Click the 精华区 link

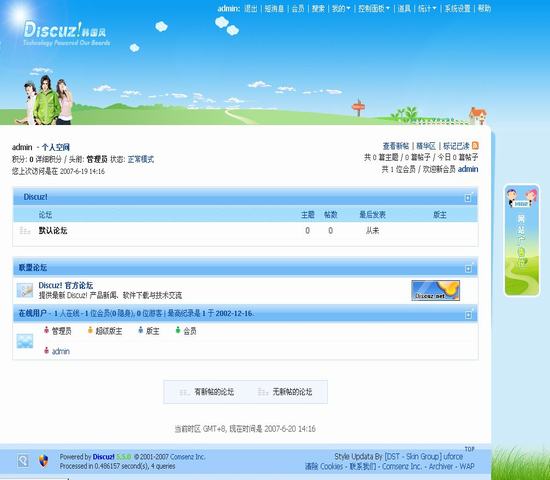[x=425, y=146]
